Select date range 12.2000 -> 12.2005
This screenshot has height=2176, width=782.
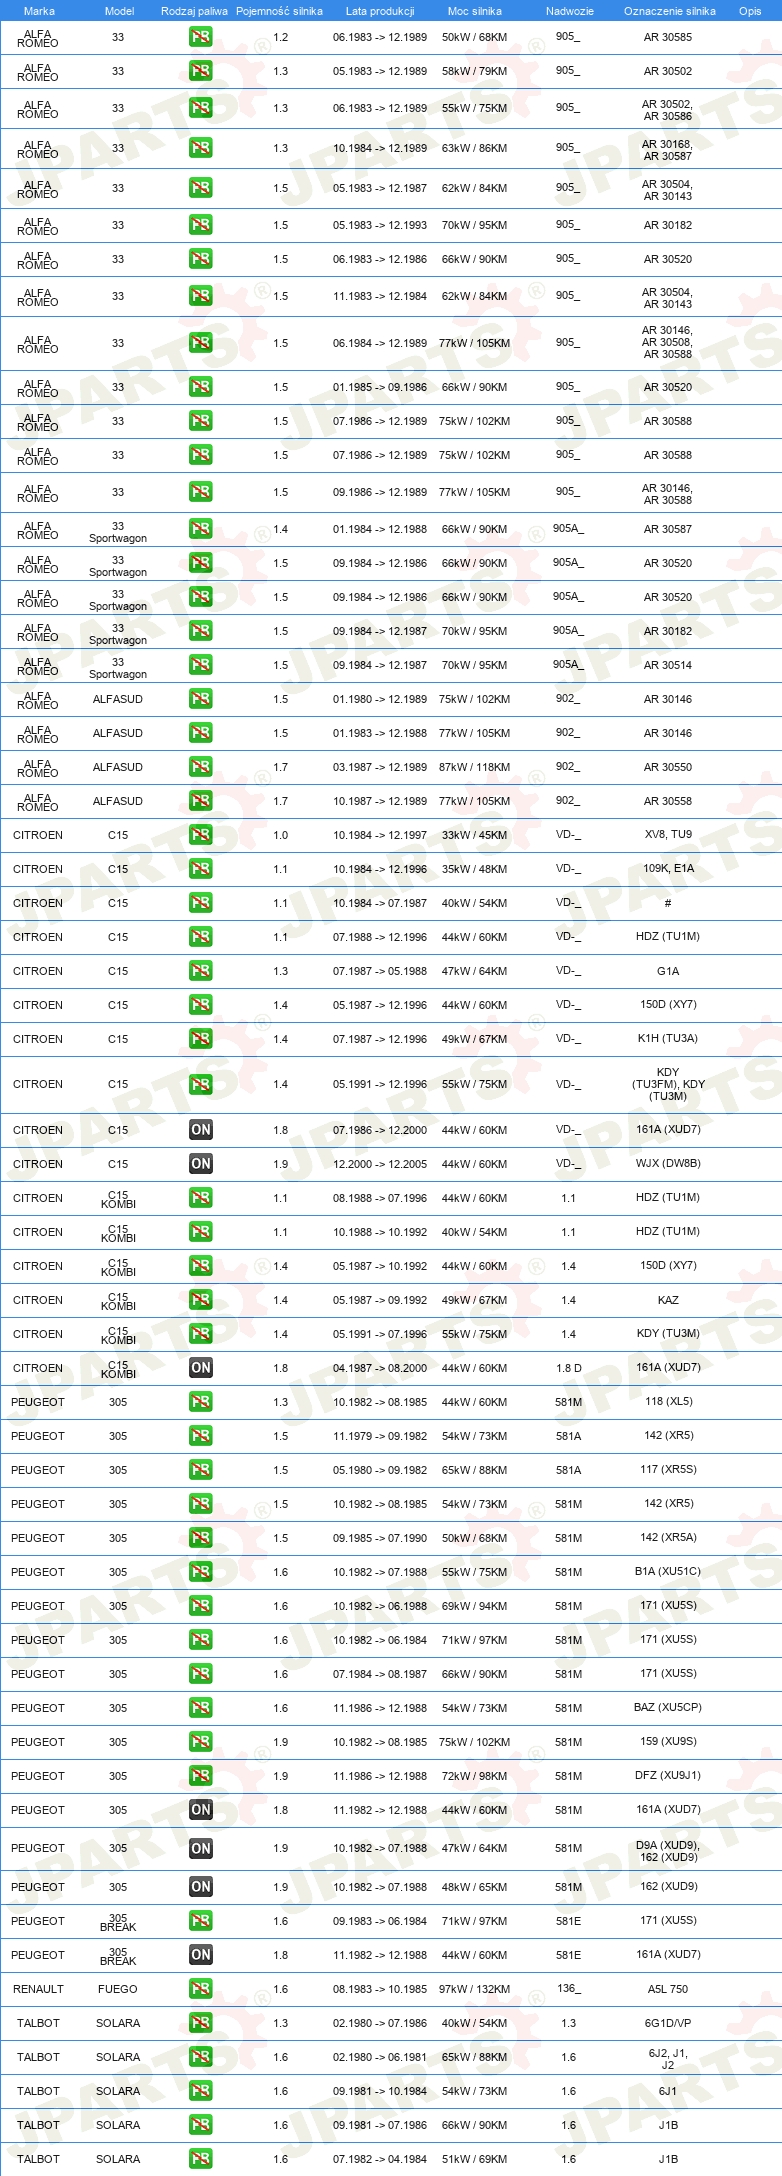[x=380, y=1164]
